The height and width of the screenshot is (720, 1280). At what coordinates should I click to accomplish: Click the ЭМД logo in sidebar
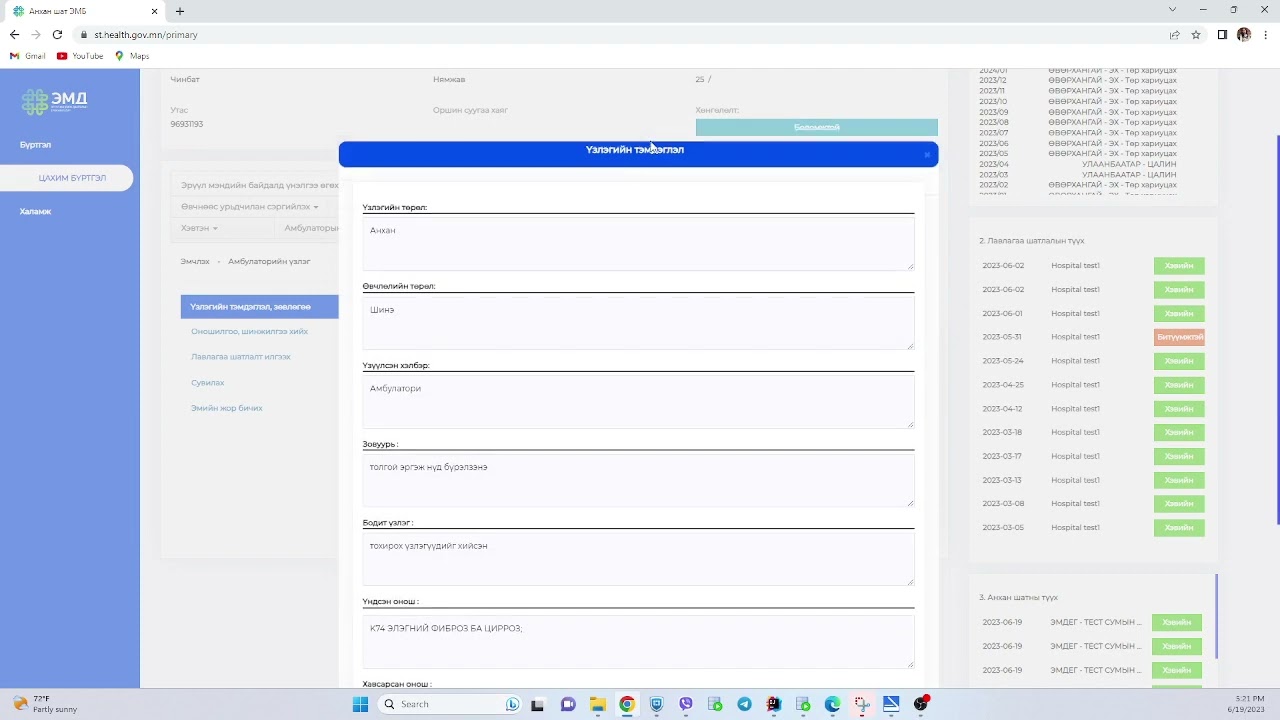[55, 101]
